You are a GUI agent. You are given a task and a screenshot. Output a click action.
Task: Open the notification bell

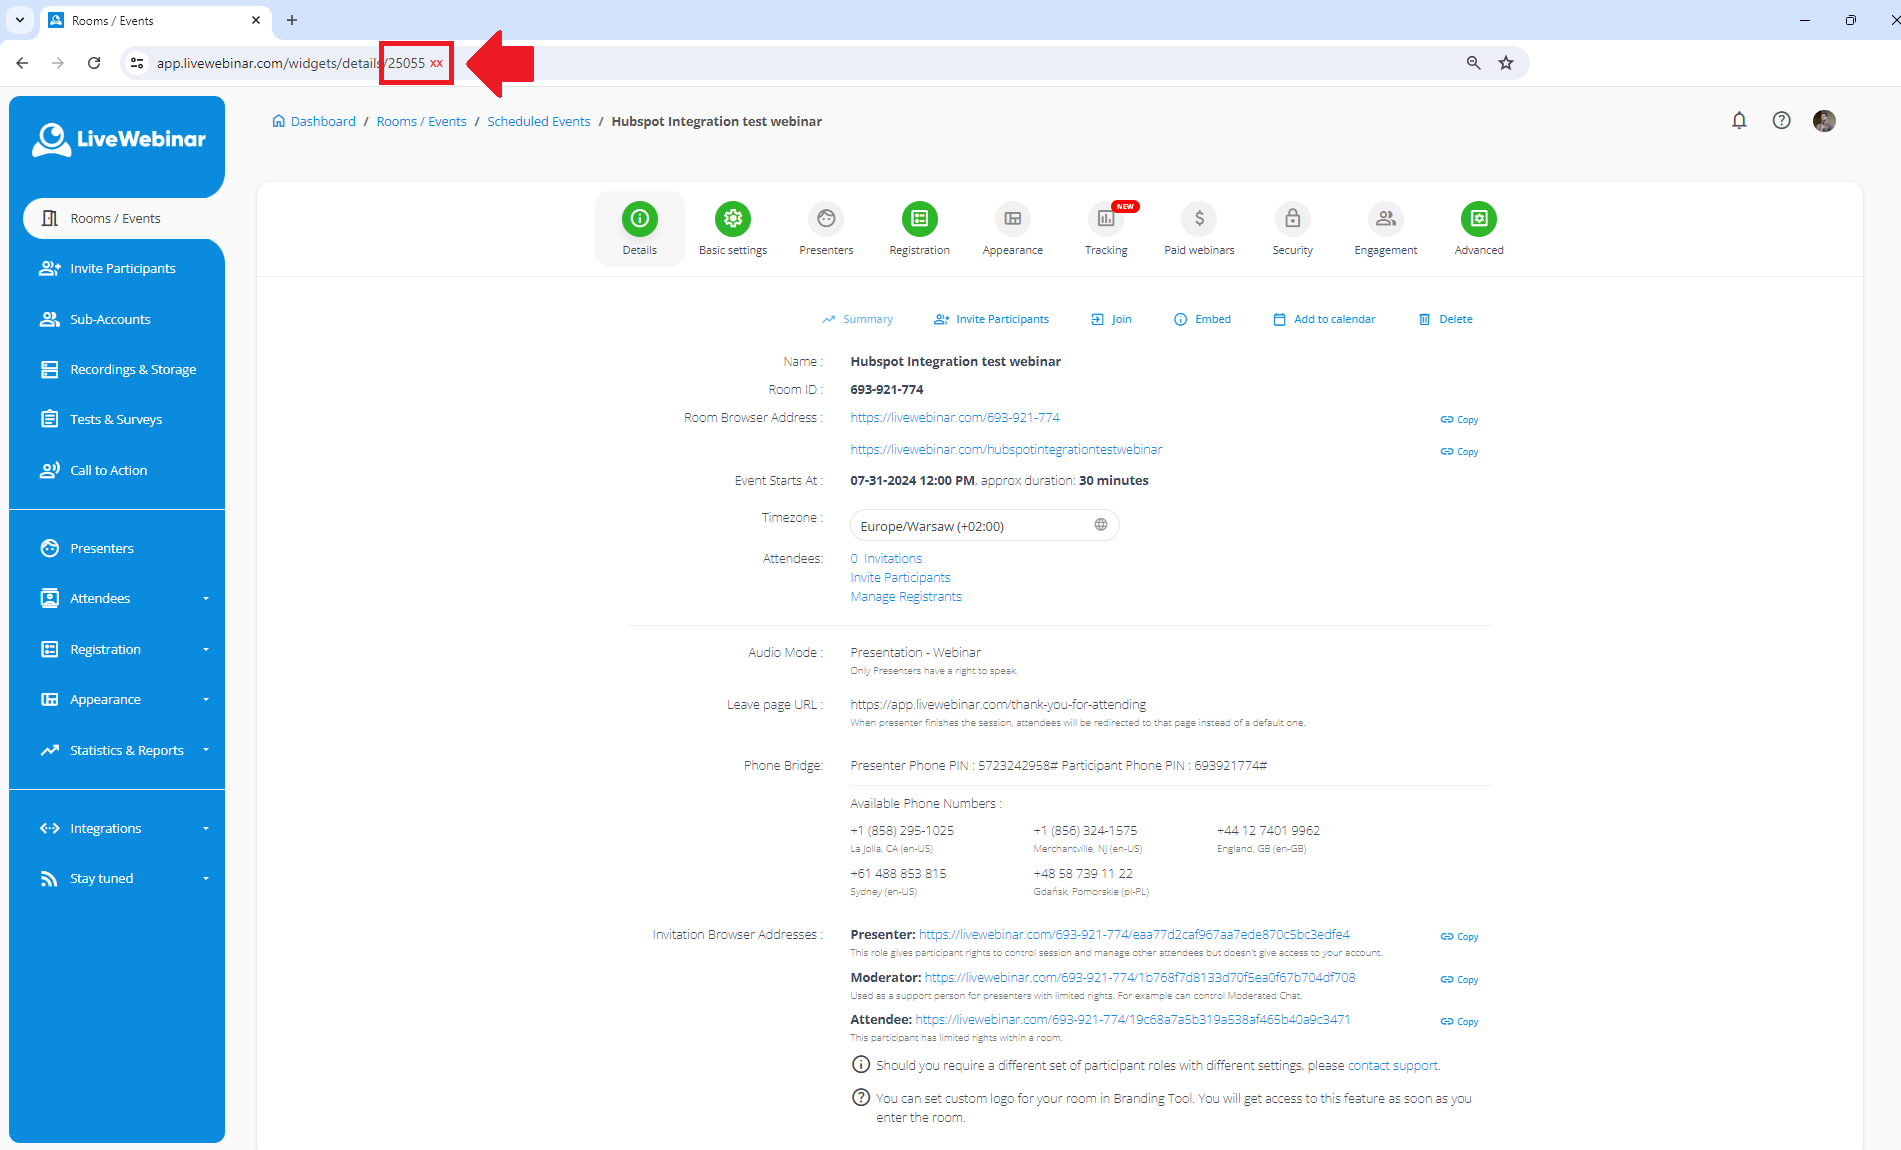pos(1739,120)
